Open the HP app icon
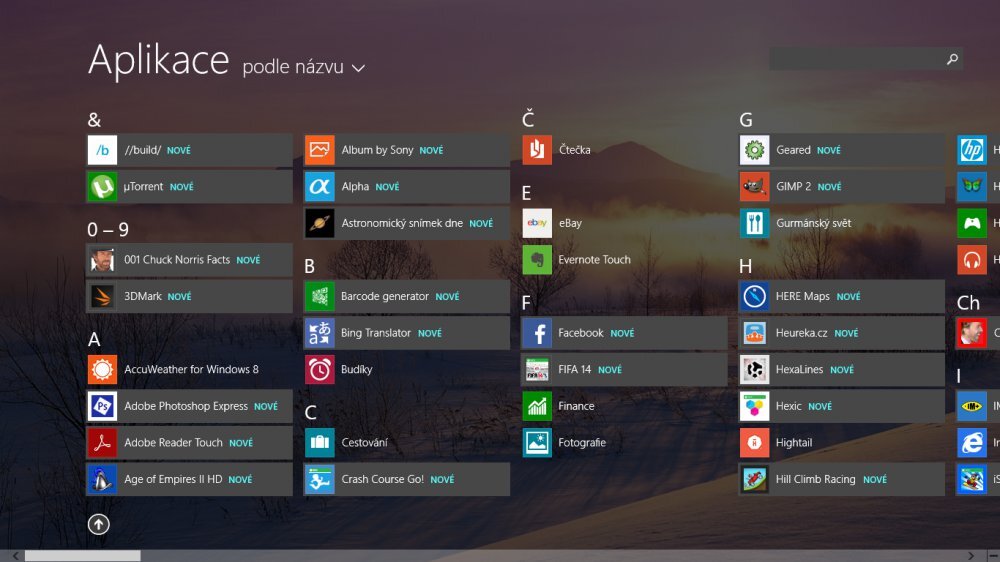Viewport: 1000px width, 562px height. coord(972,150)
